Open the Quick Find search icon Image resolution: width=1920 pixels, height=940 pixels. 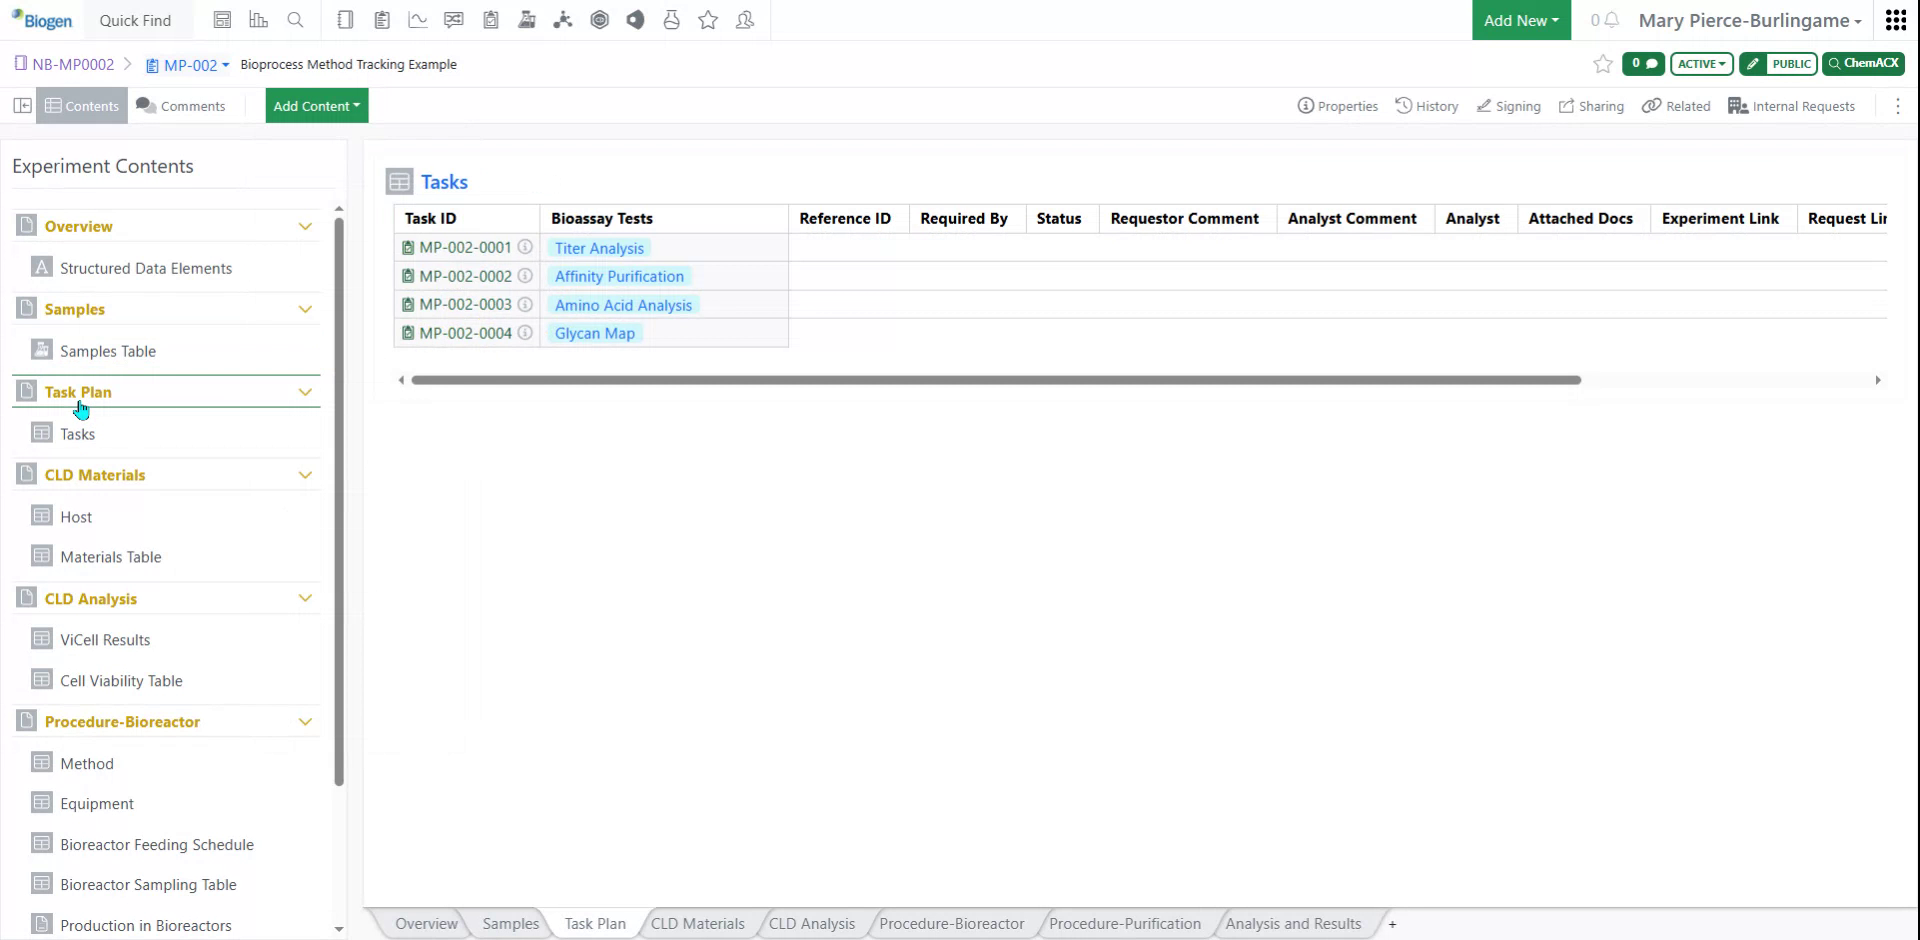(296, 19)
